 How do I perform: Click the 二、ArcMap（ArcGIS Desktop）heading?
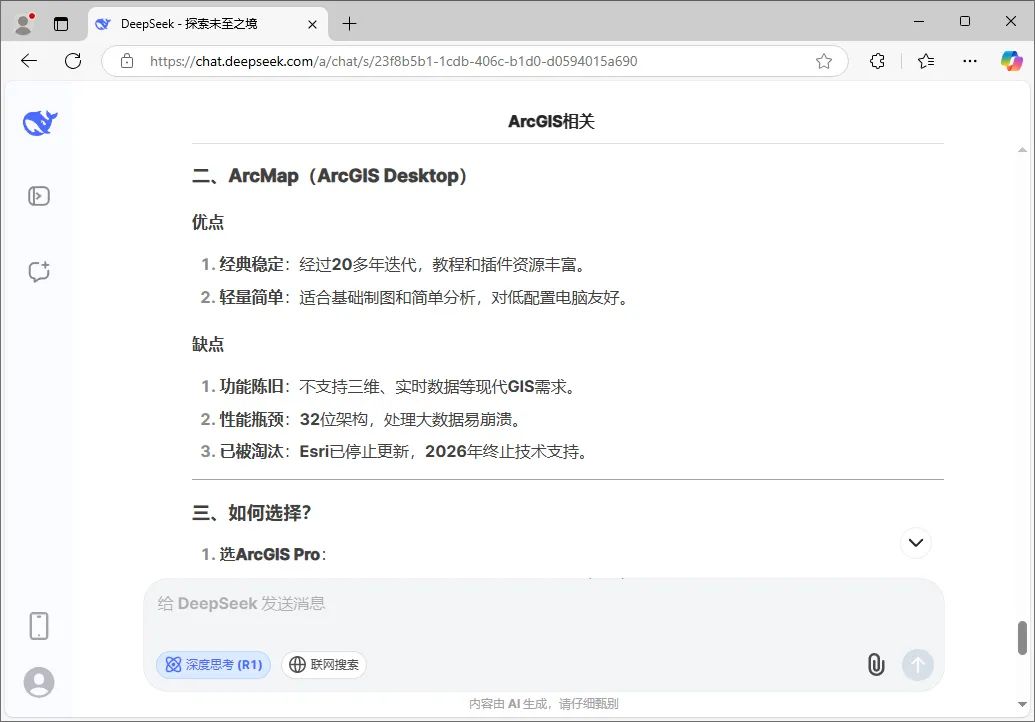[x=329, y=176]
